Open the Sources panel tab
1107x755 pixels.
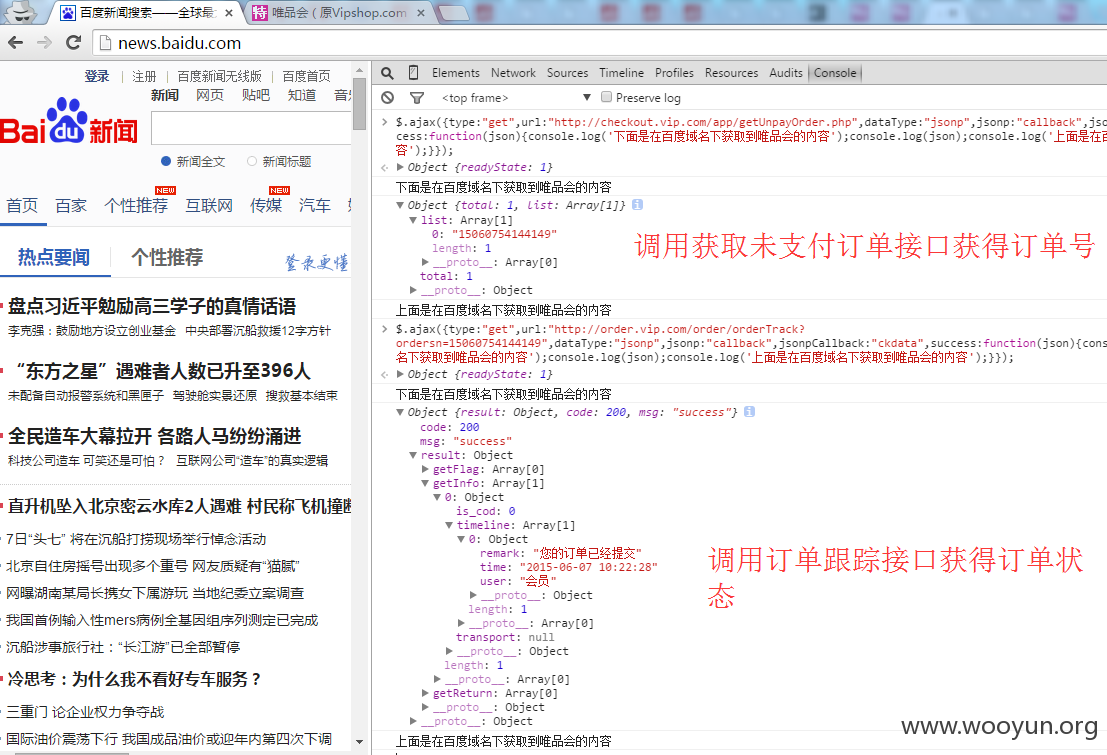pos(567,73)
